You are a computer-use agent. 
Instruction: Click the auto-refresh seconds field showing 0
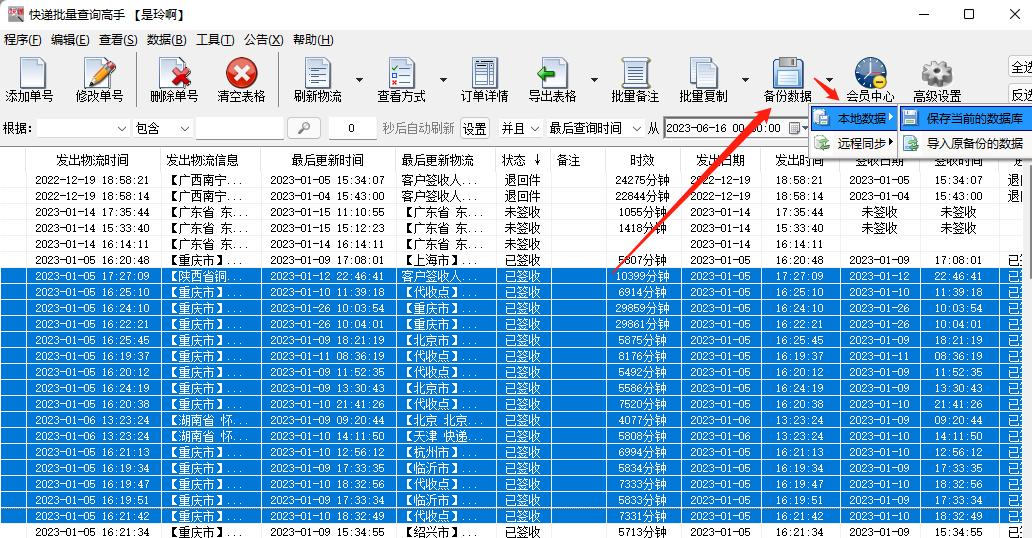(352, 128)
